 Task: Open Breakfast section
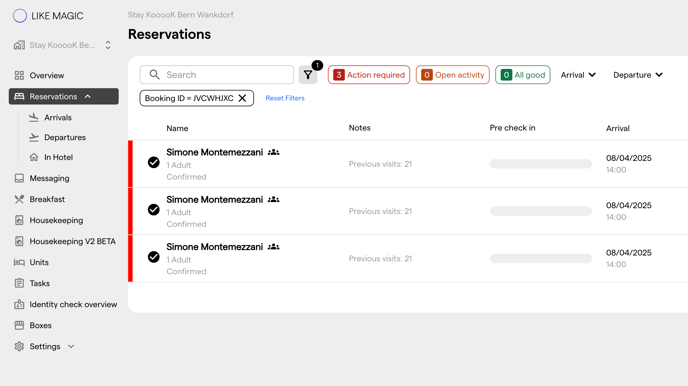pos(47,199)
